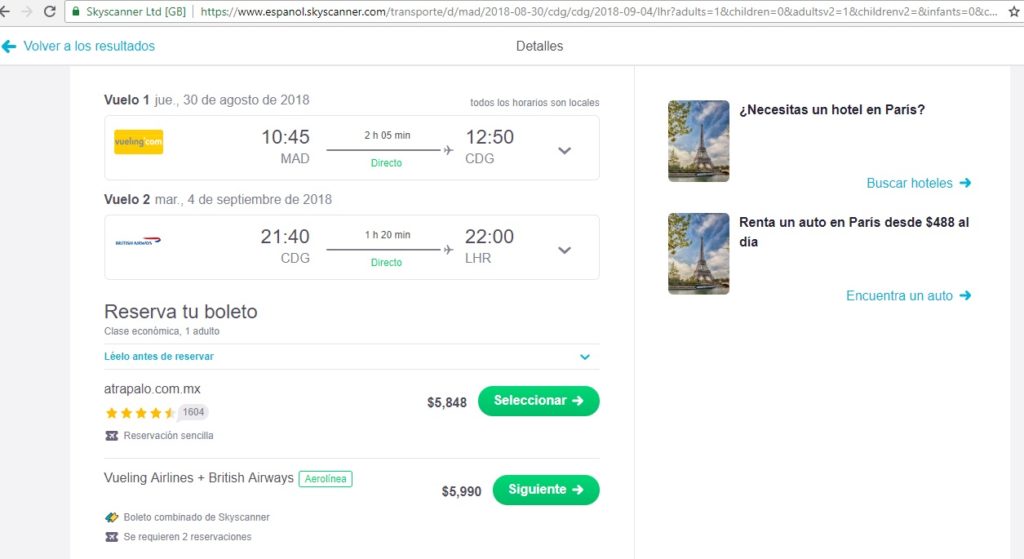Click the Vueling airline logo
The image size is (1024, 559).
tap(138, 142)
